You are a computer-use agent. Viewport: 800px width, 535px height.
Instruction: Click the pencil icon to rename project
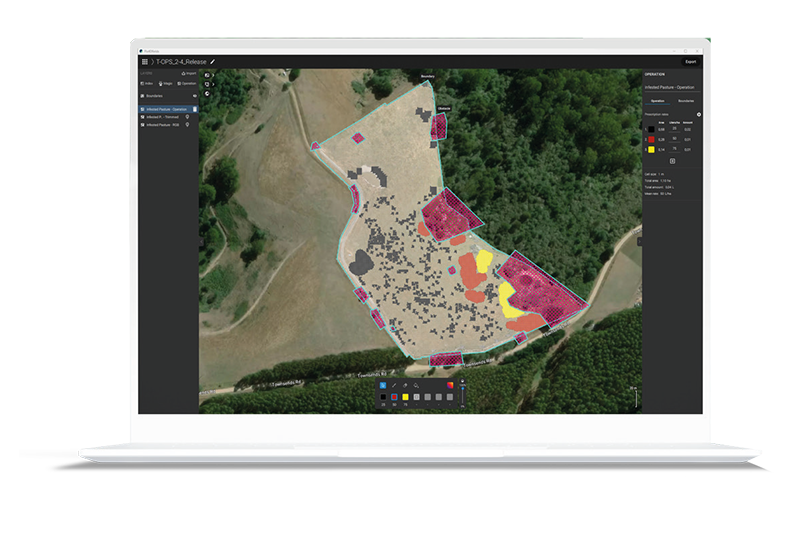pyautogui.click(x=212, y=62)
